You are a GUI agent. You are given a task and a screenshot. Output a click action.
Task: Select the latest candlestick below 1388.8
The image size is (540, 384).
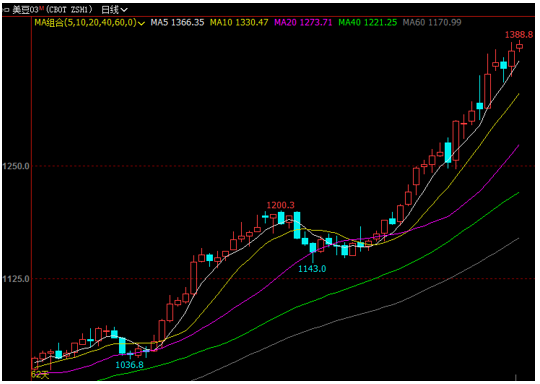pos(519,46)
